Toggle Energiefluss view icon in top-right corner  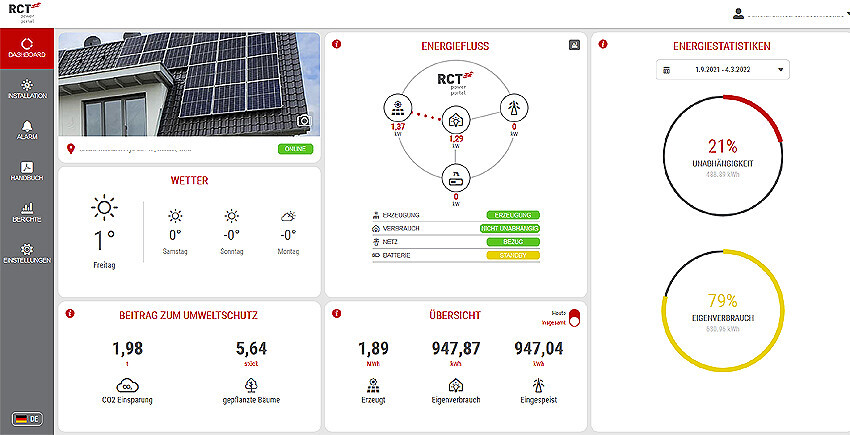click(x=573, y=45)
